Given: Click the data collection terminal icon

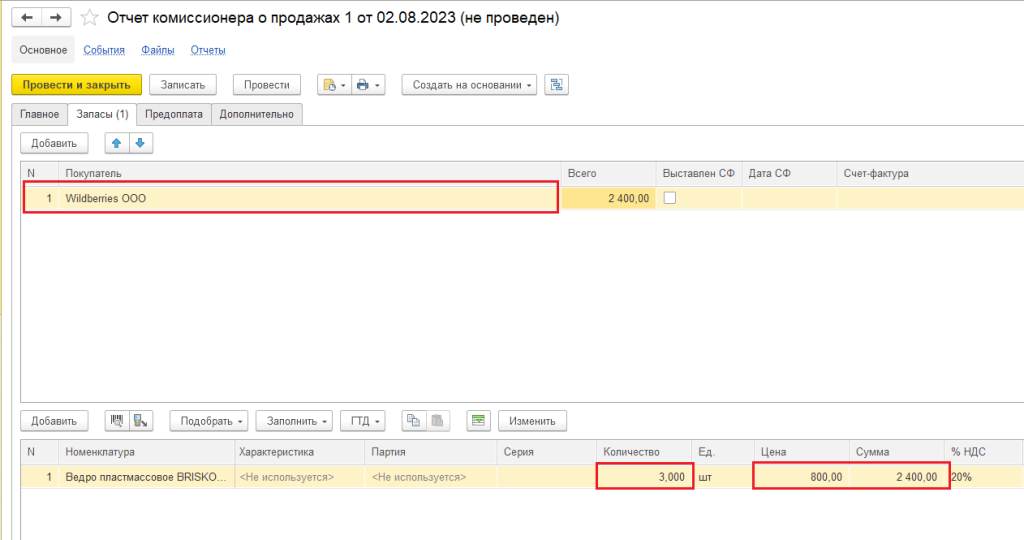Looking at the screenshot, I should (x=142, y=421).
